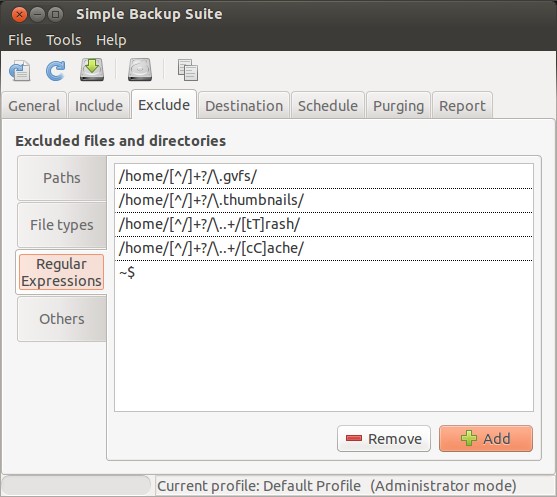557x497 pixels.
Task: Click the save configuration toolbar icon
Action: [20, 70]
